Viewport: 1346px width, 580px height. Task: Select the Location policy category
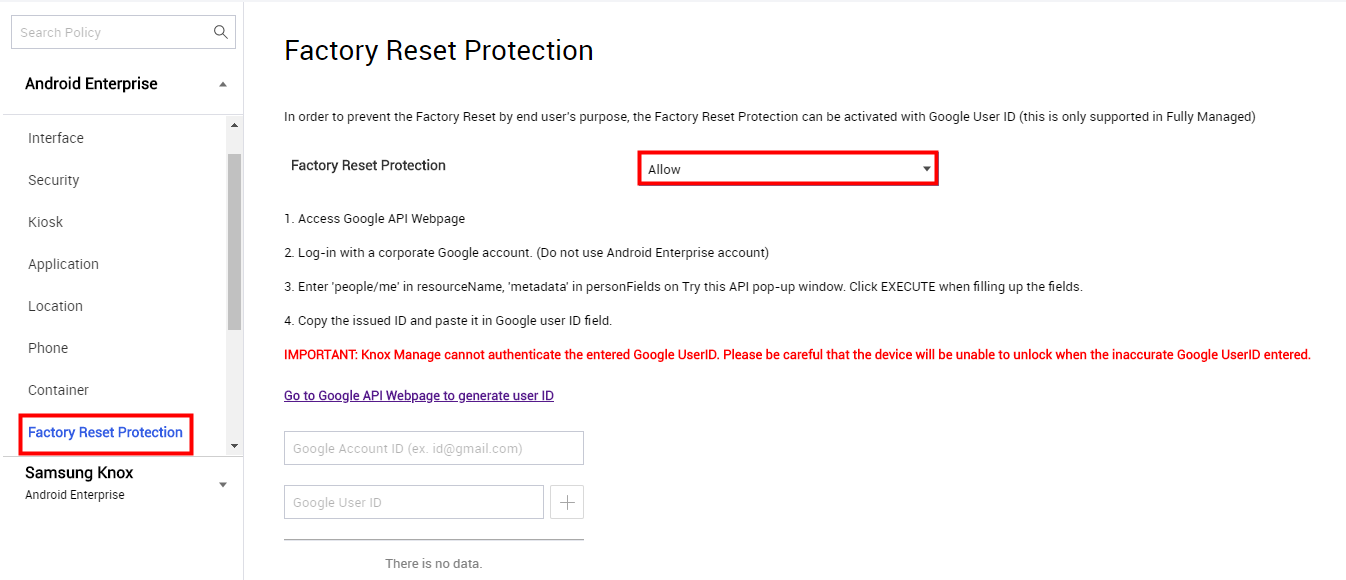pos(55,306)
